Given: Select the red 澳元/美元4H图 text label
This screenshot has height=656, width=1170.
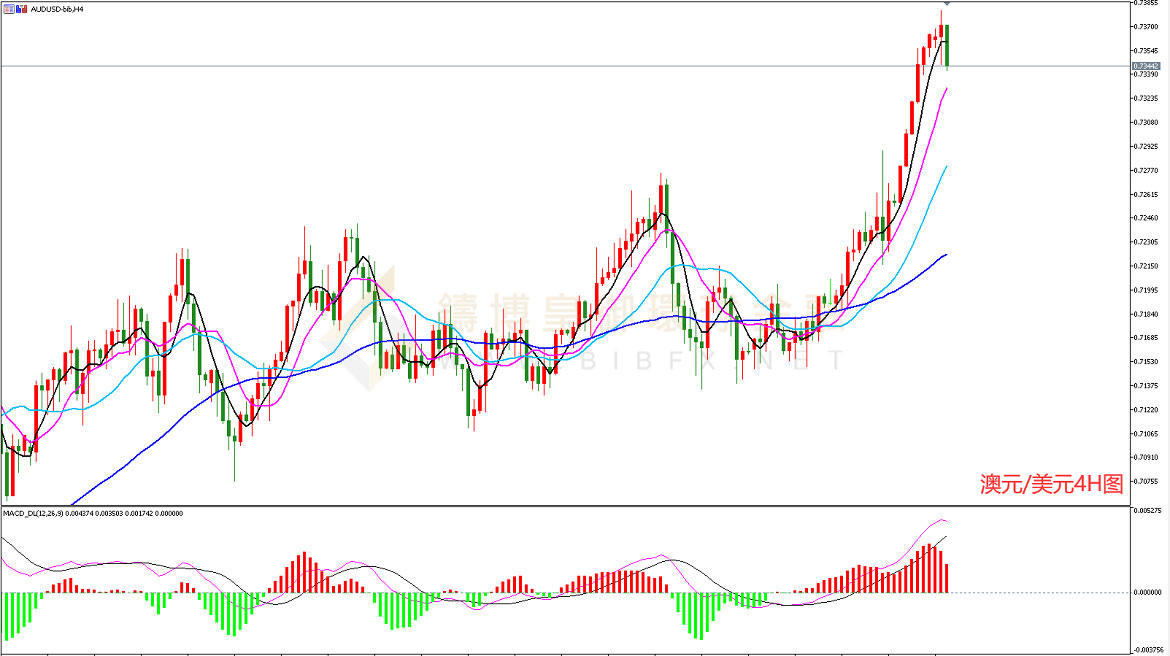Looking at the screenshot, I should tap(1051, 484).
